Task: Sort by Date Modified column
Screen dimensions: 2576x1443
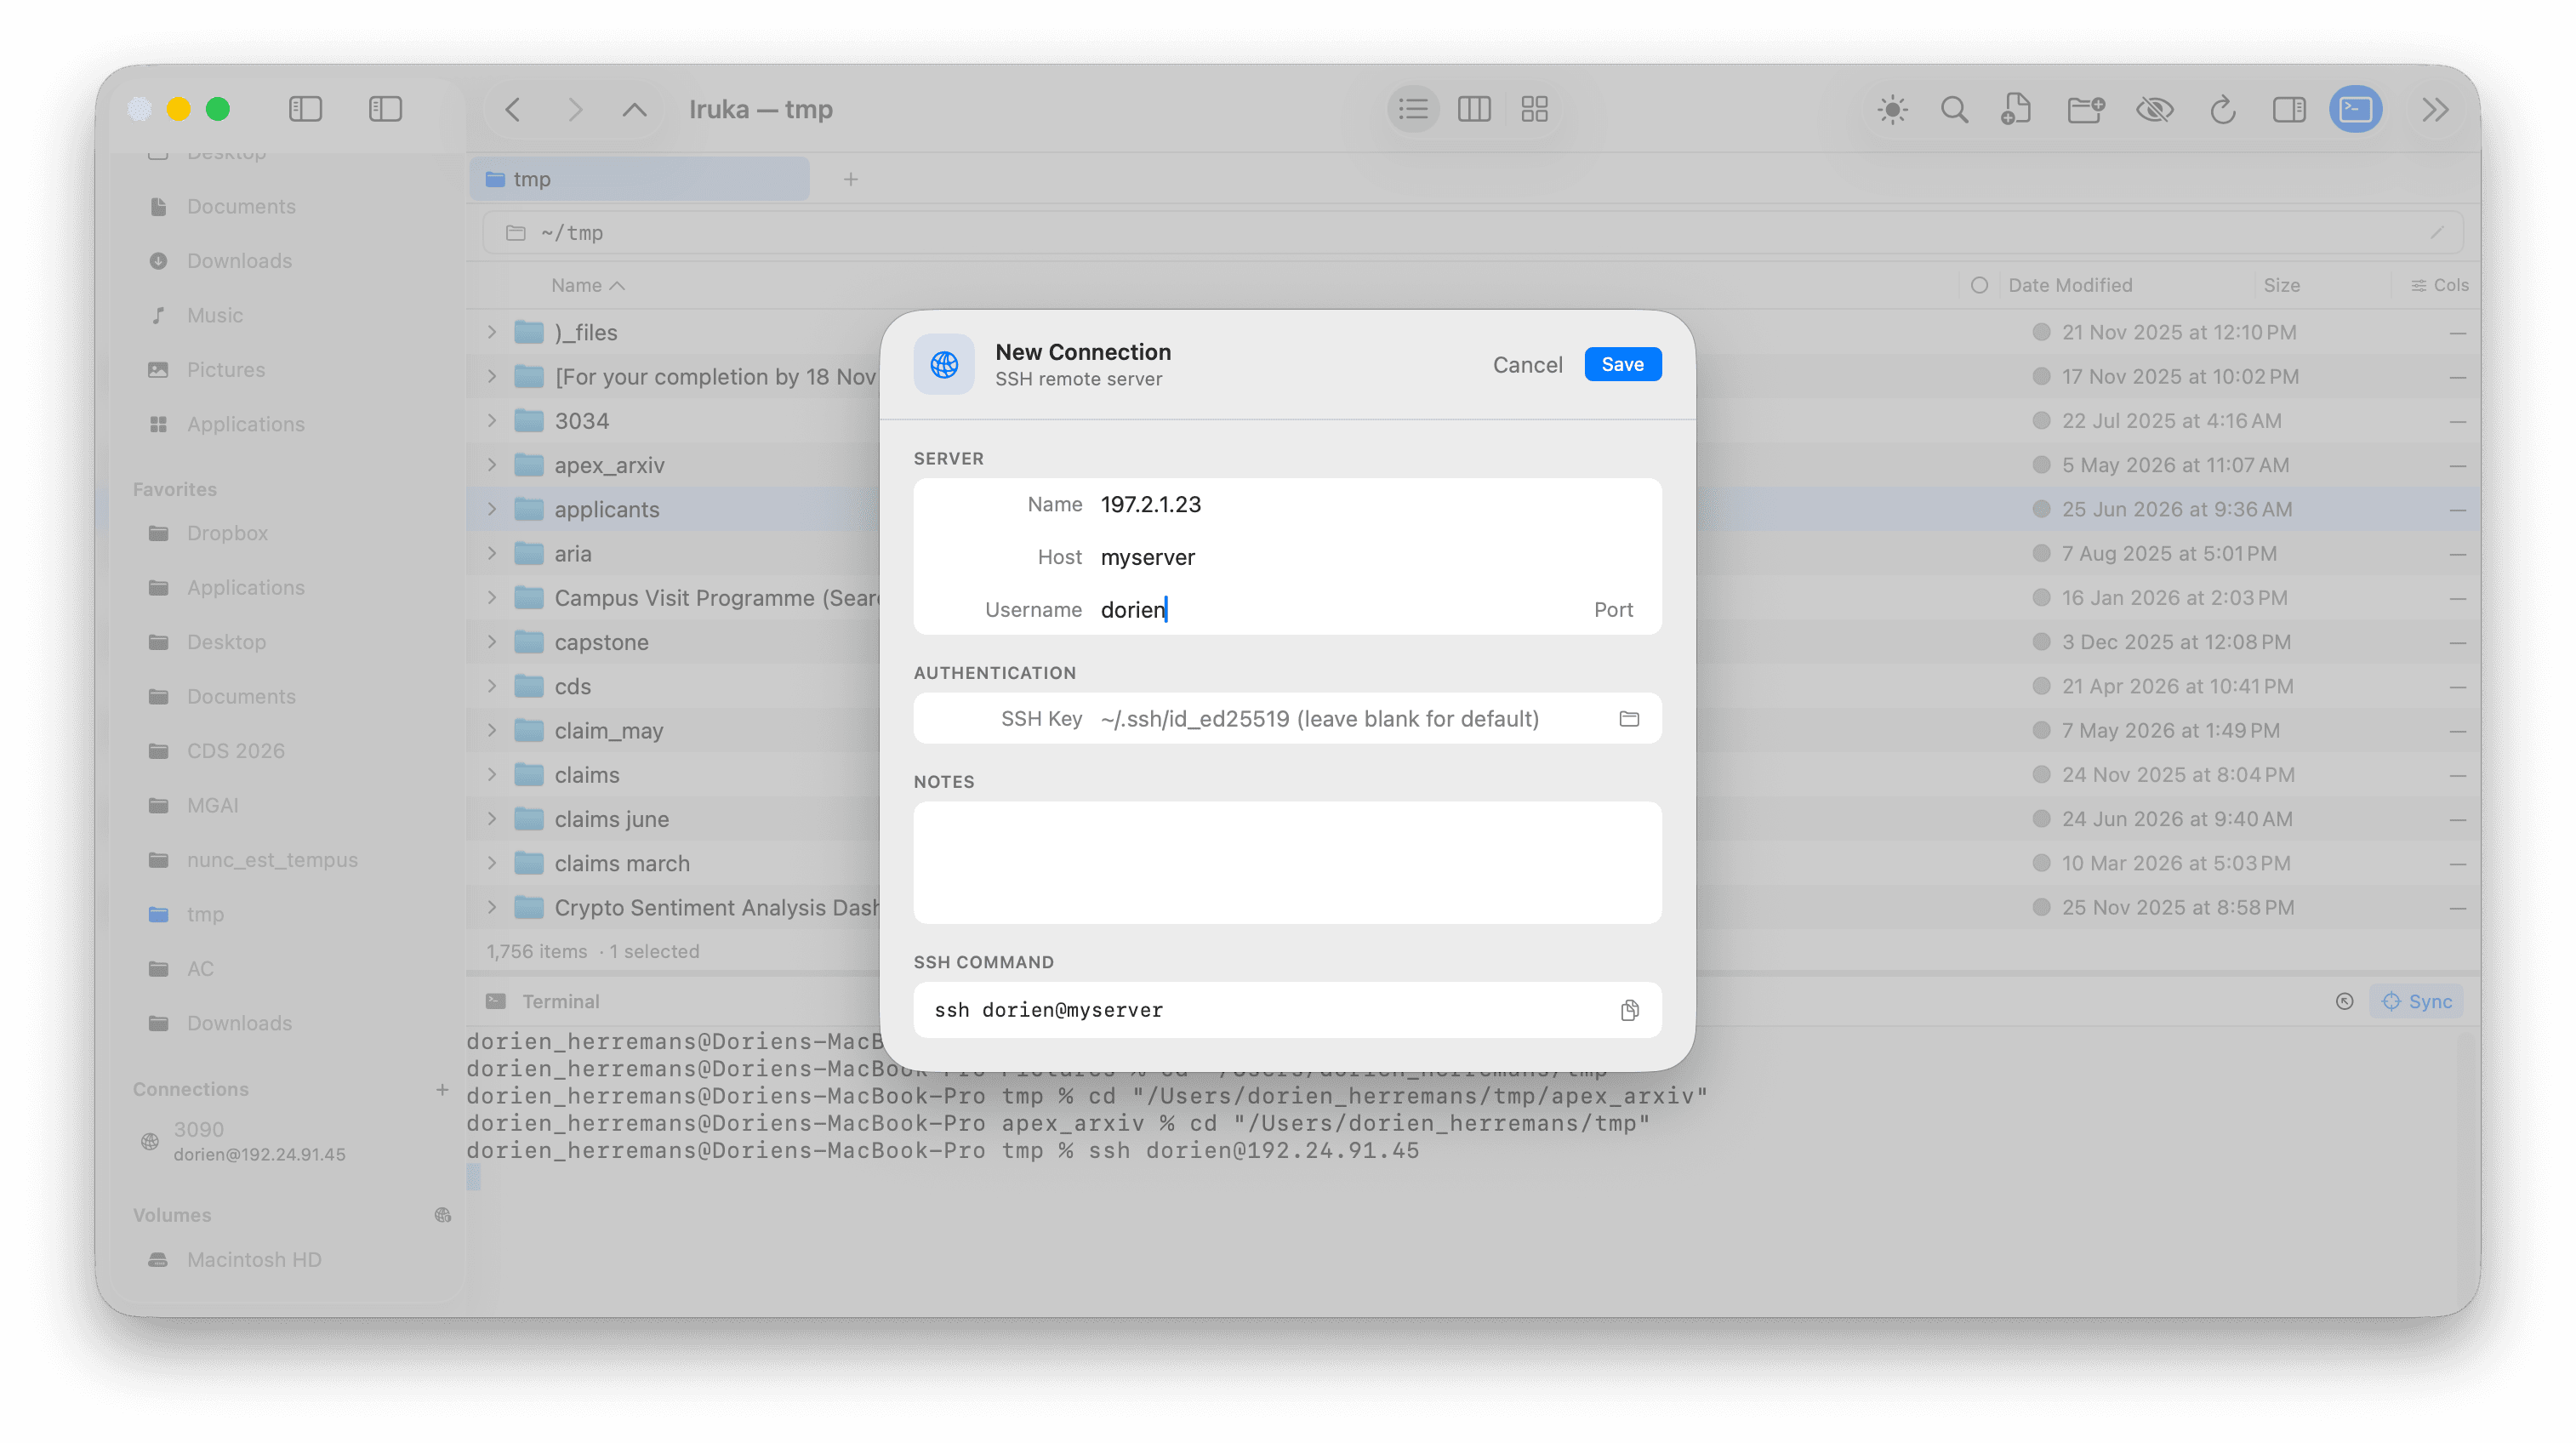Action: click(2069, 285)
